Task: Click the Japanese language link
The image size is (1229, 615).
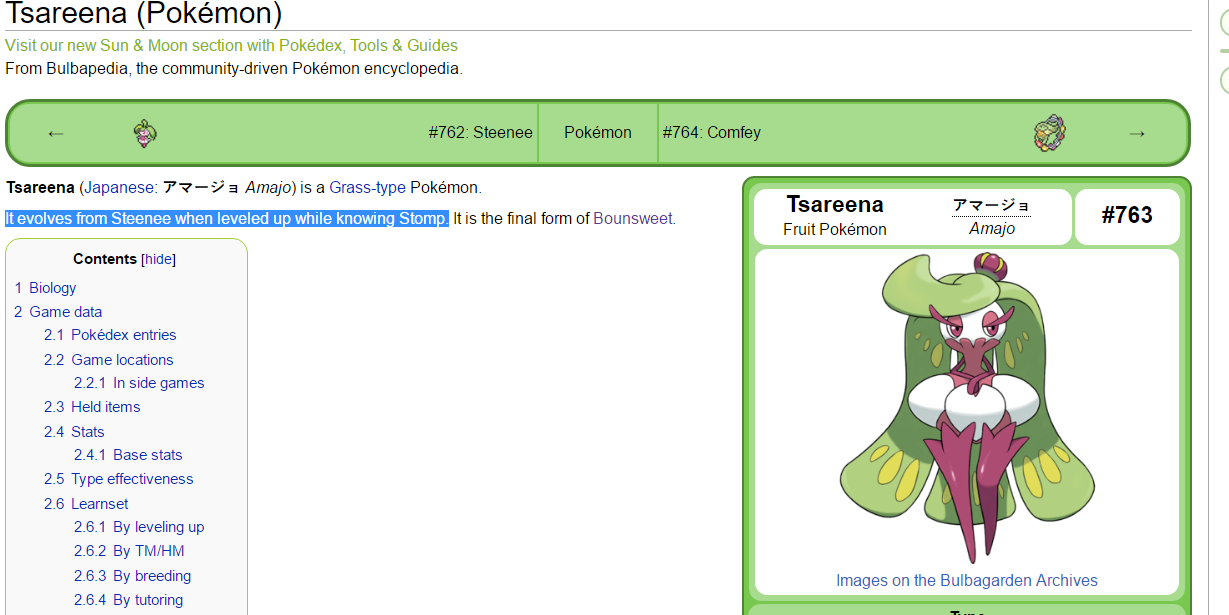Action: [120, 187]
